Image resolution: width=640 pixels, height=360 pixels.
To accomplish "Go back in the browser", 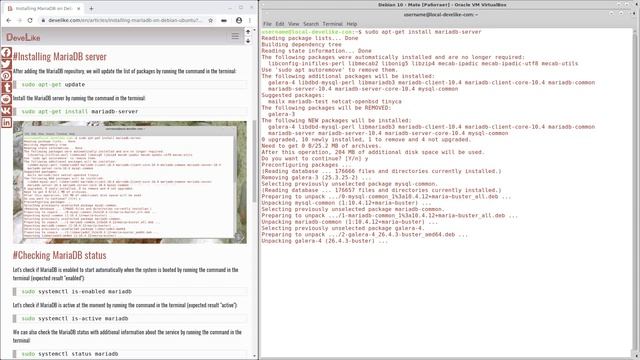I will coord(9,20).
